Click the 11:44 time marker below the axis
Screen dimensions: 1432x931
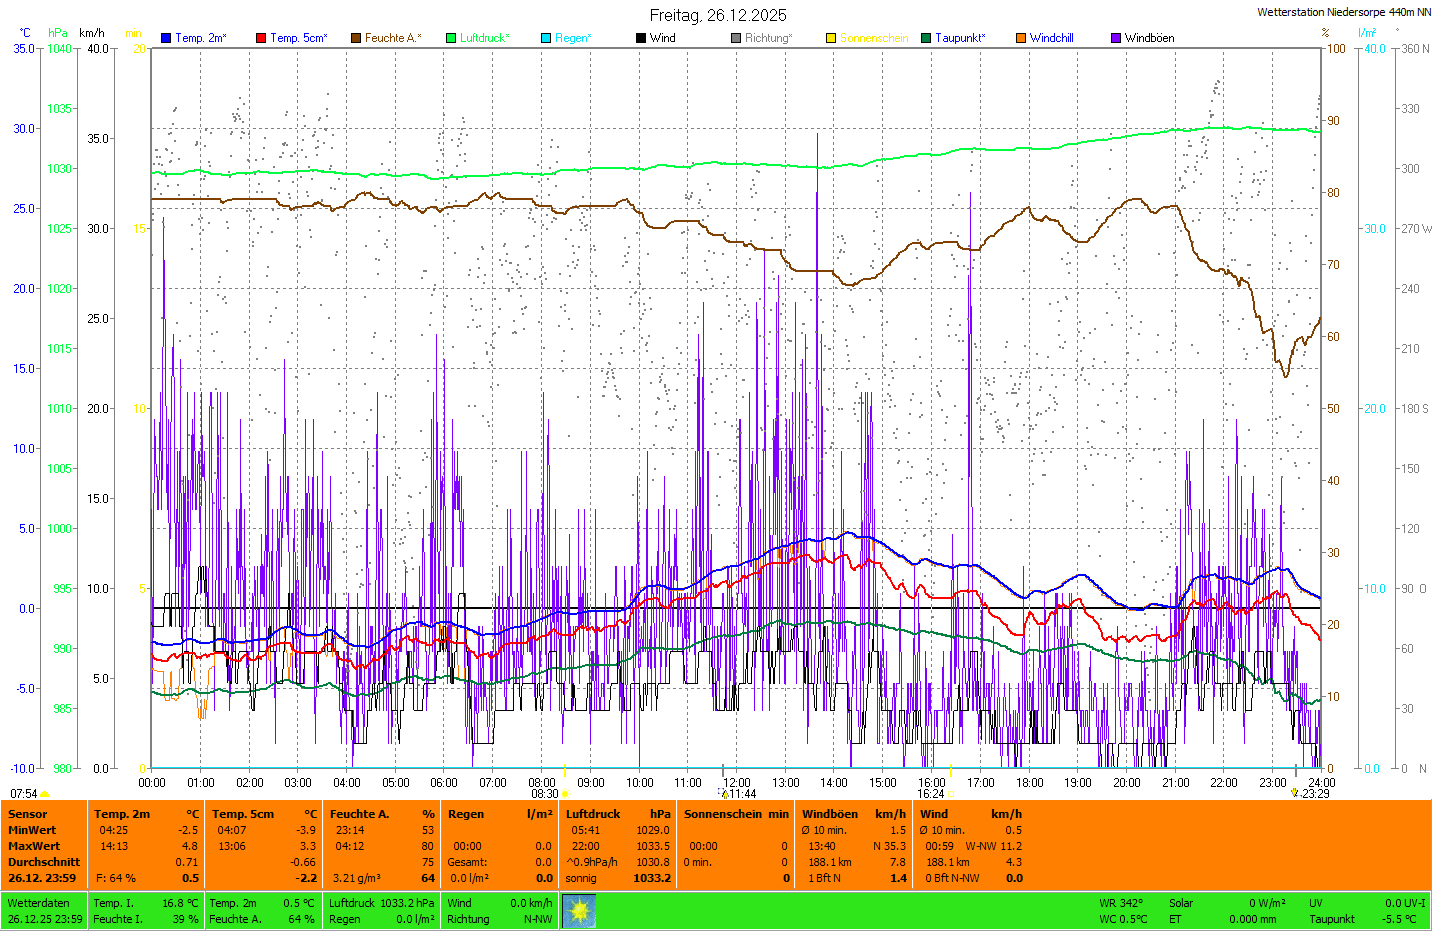tap(742, 794)
